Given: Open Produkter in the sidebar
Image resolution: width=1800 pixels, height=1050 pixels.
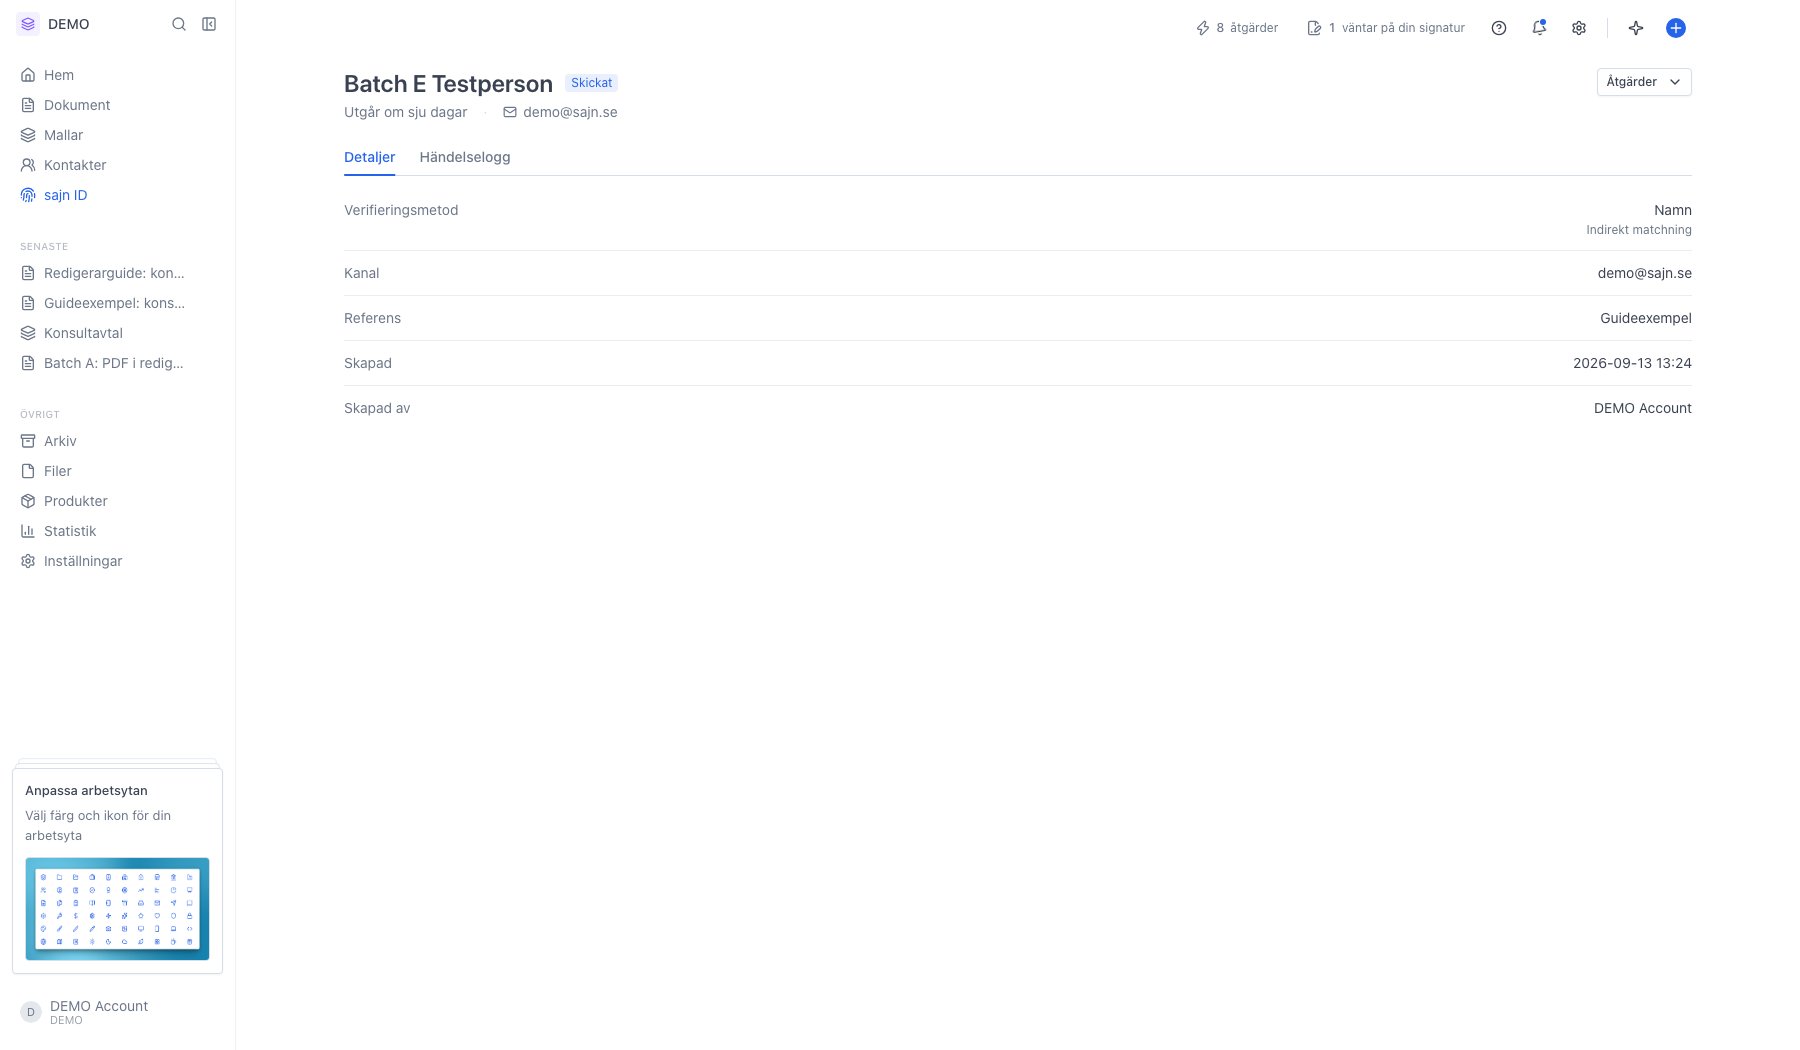Looking at the screenshot, I should 117,501.
